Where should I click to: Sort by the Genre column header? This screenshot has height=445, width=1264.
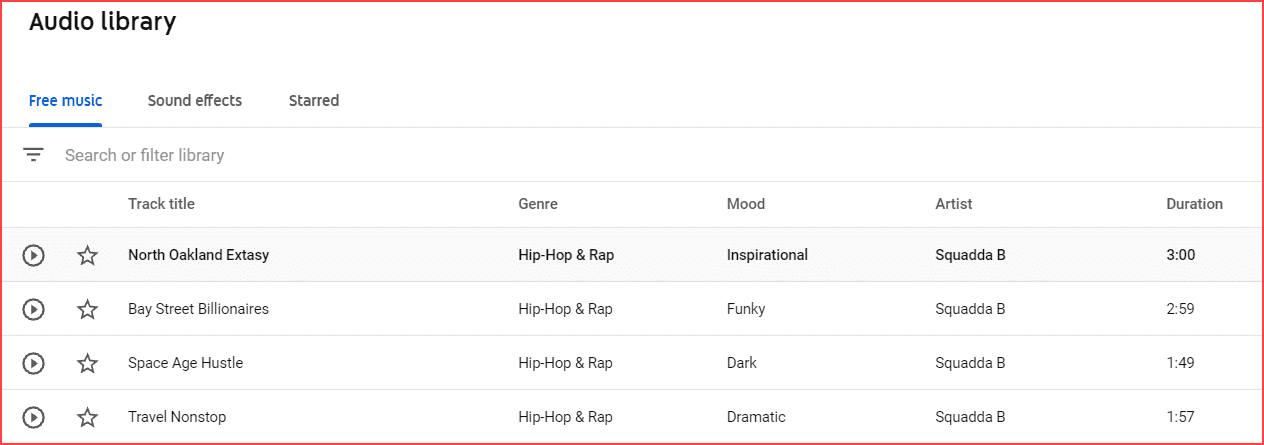pyautogui.click(x=538, y=204)
